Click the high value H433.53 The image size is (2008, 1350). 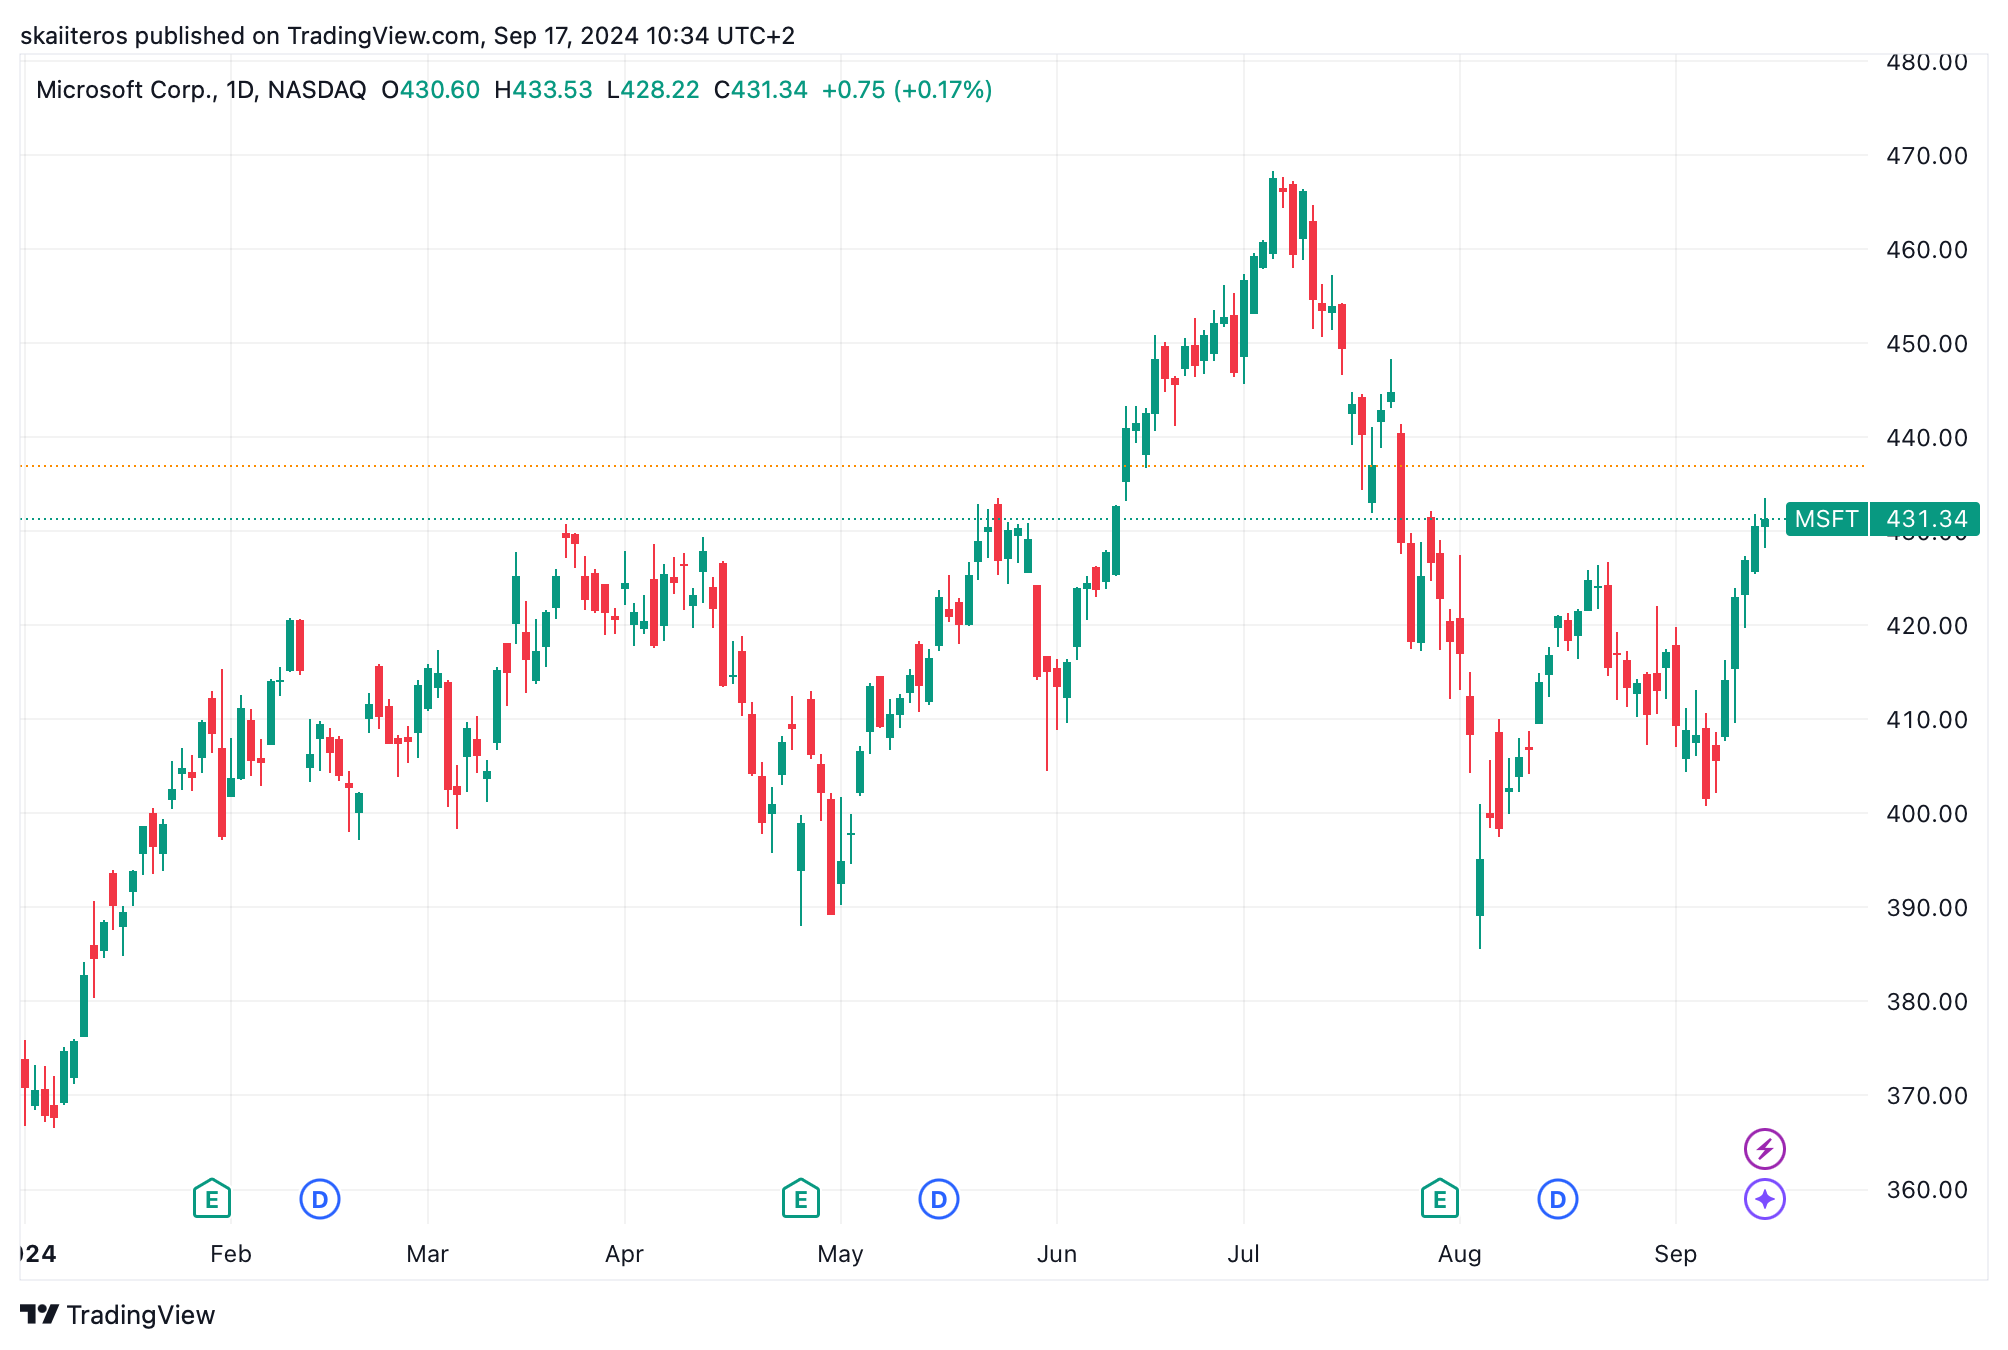pyautogui.click(x=544, y=90)
